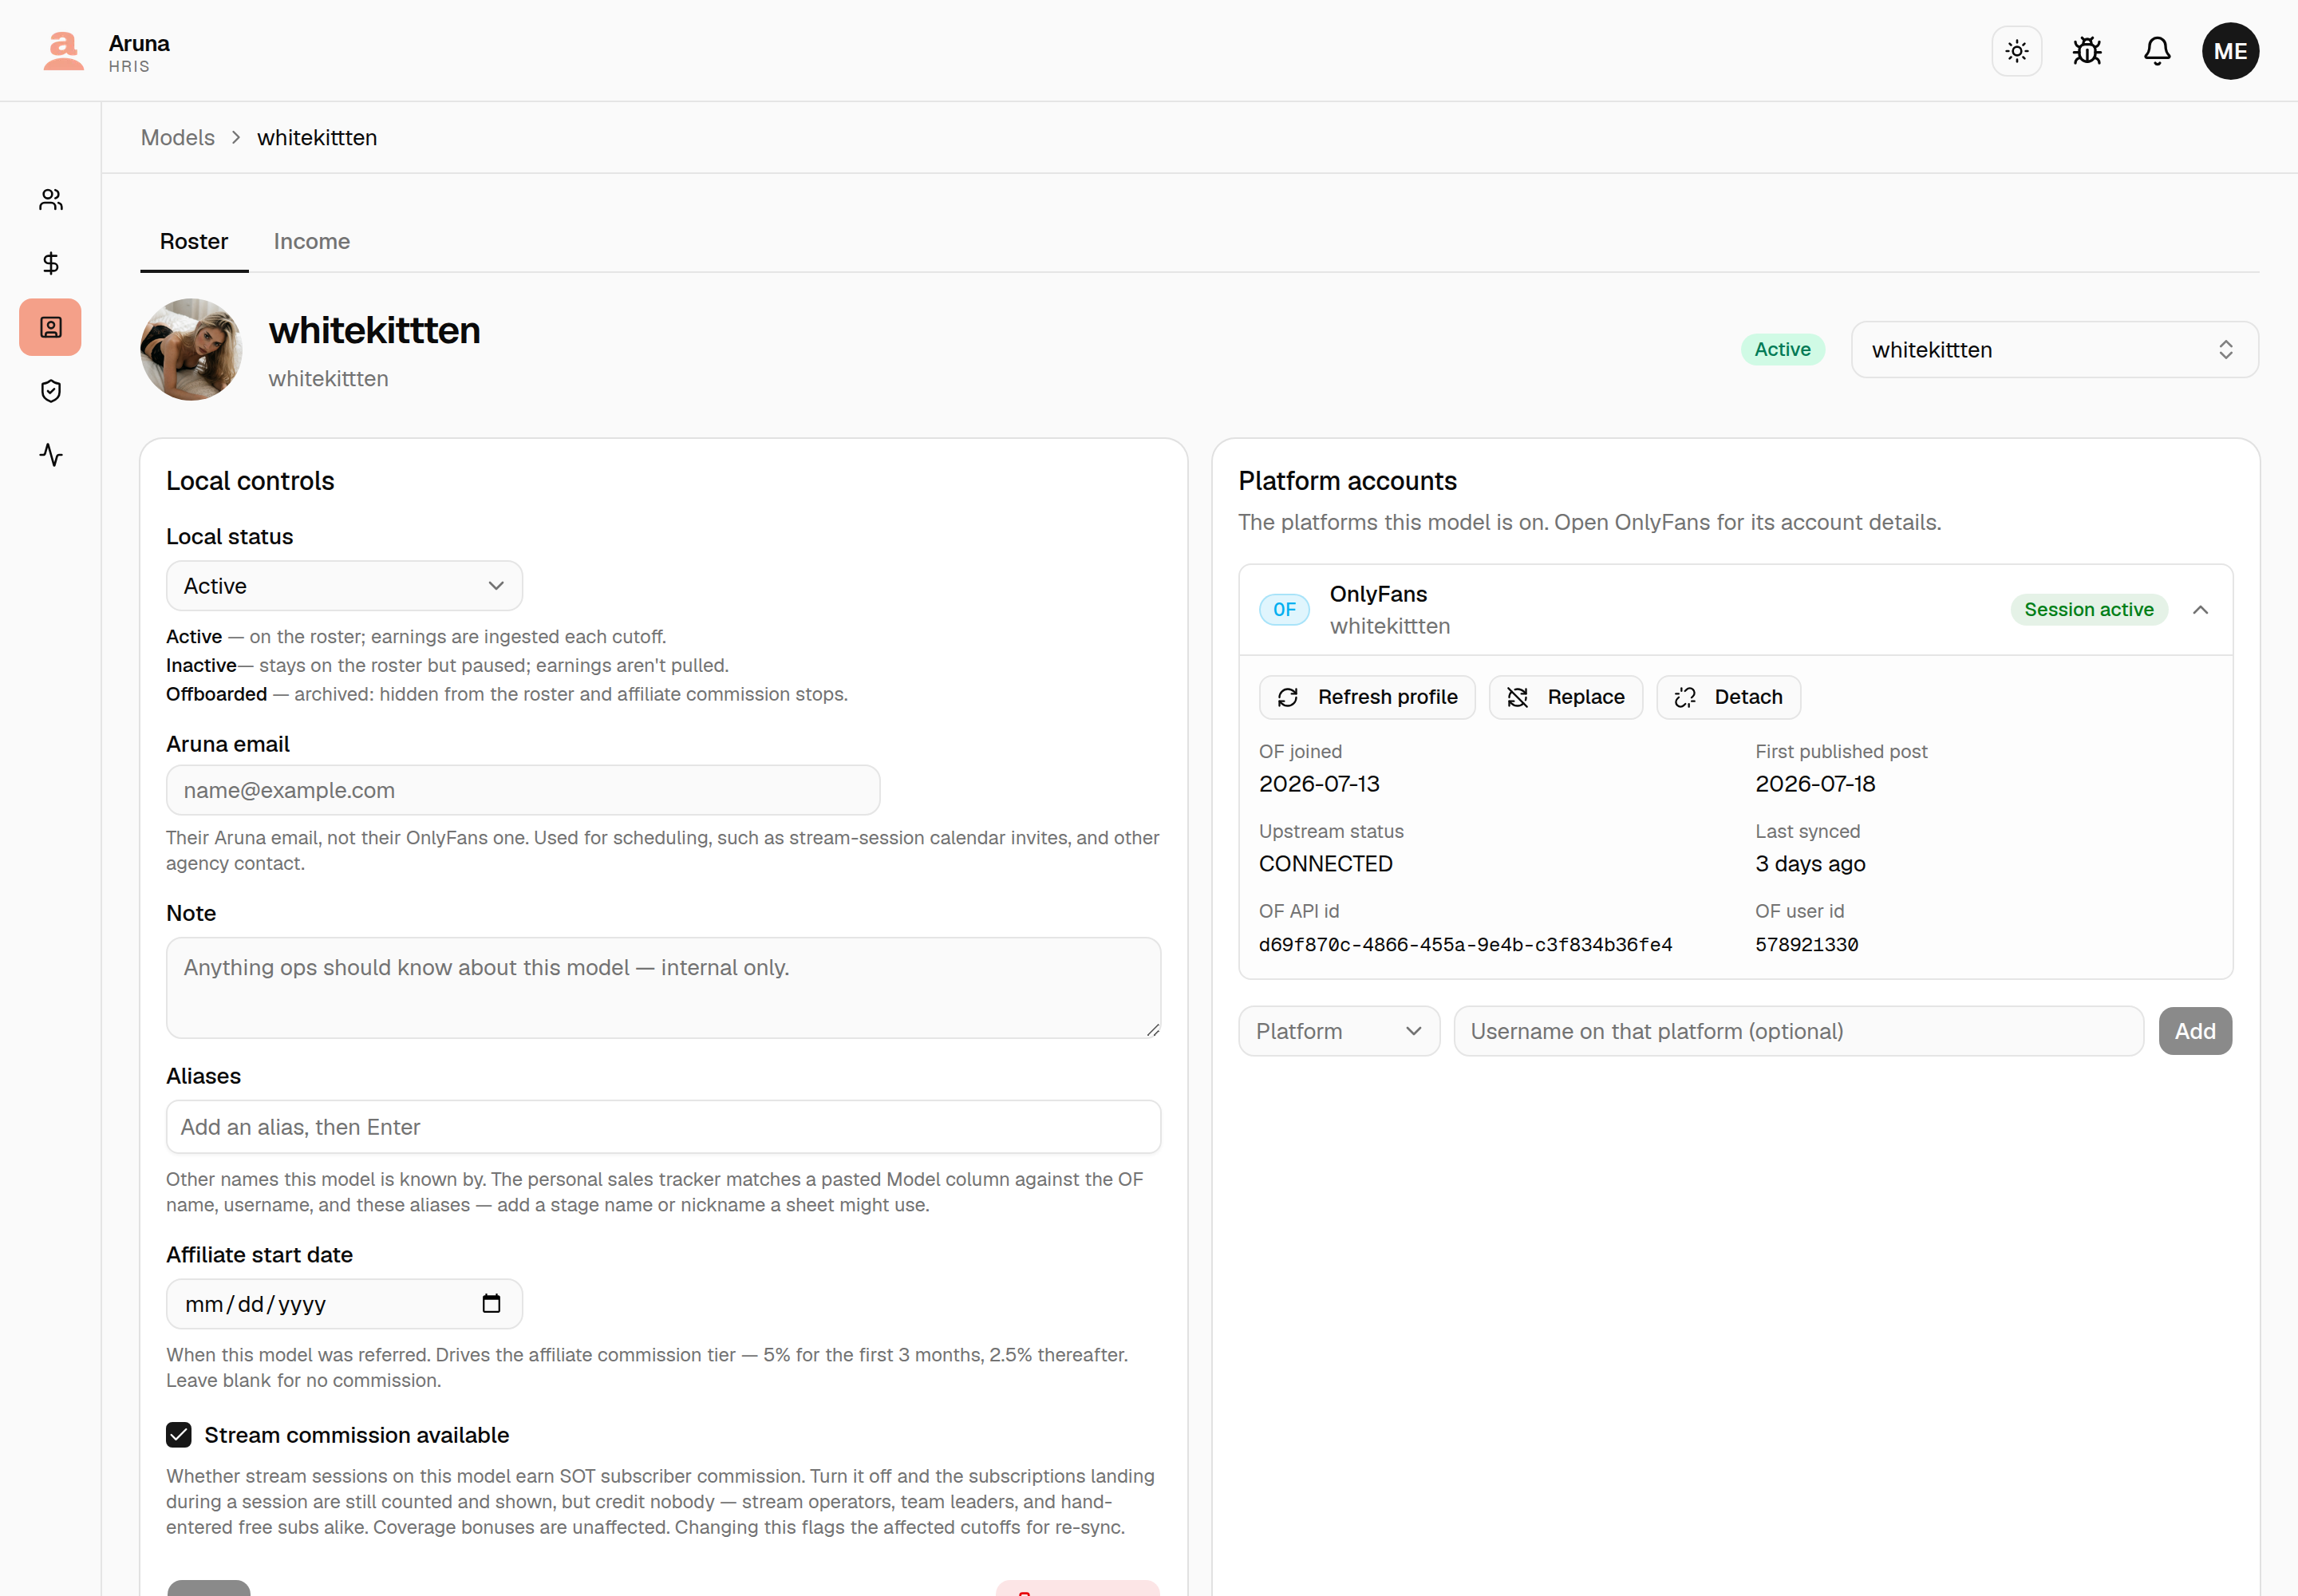Click the Add platform button
This screenshot has width=2298, height=1596.
point(2195,1031)
